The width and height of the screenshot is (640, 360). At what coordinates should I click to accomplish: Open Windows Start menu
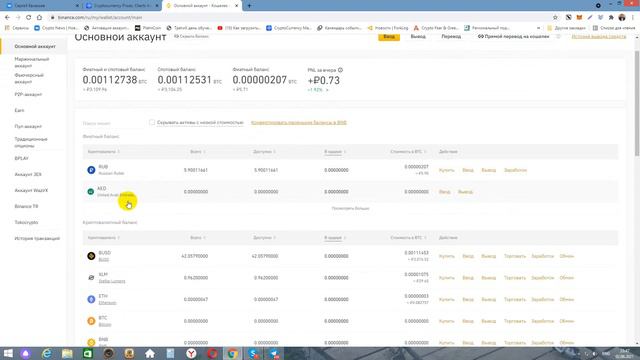point(8,353)
